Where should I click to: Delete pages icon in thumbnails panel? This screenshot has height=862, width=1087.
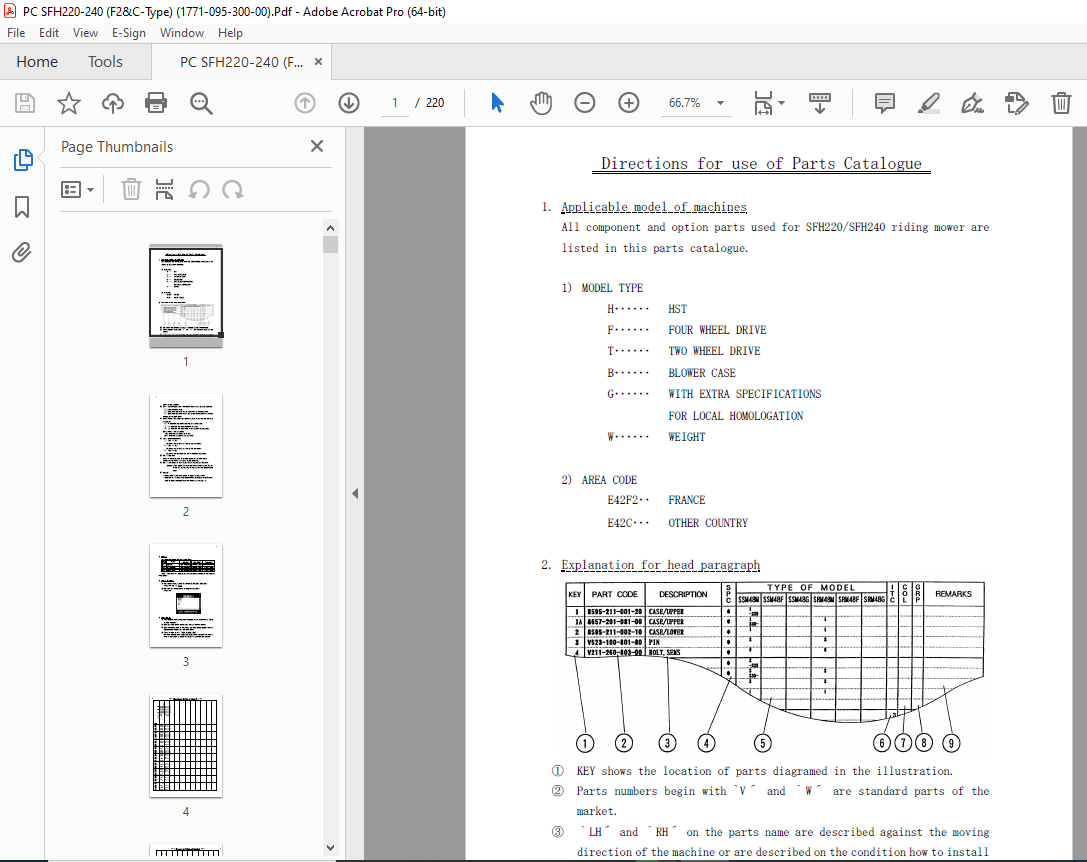(x=131, y=189)
